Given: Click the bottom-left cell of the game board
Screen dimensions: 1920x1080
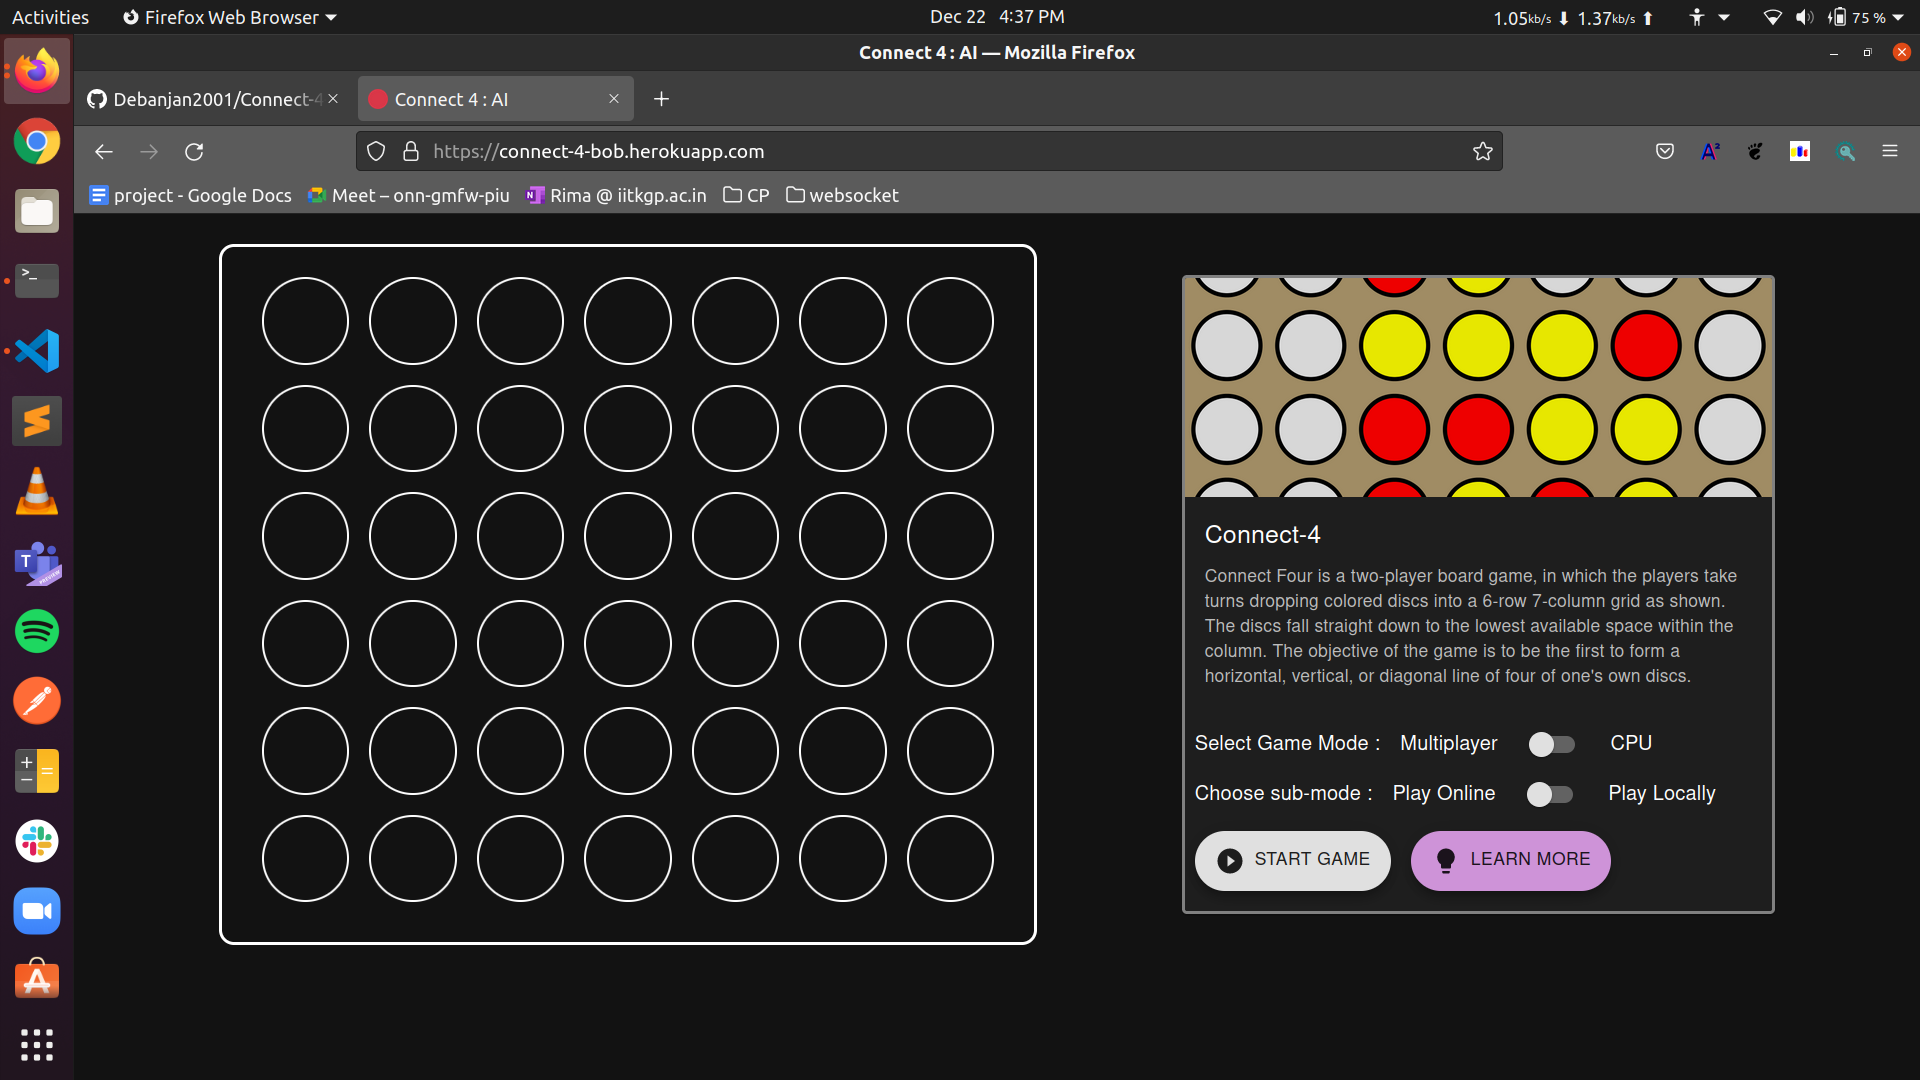Looking at the screenshot, I should point(305,858).
